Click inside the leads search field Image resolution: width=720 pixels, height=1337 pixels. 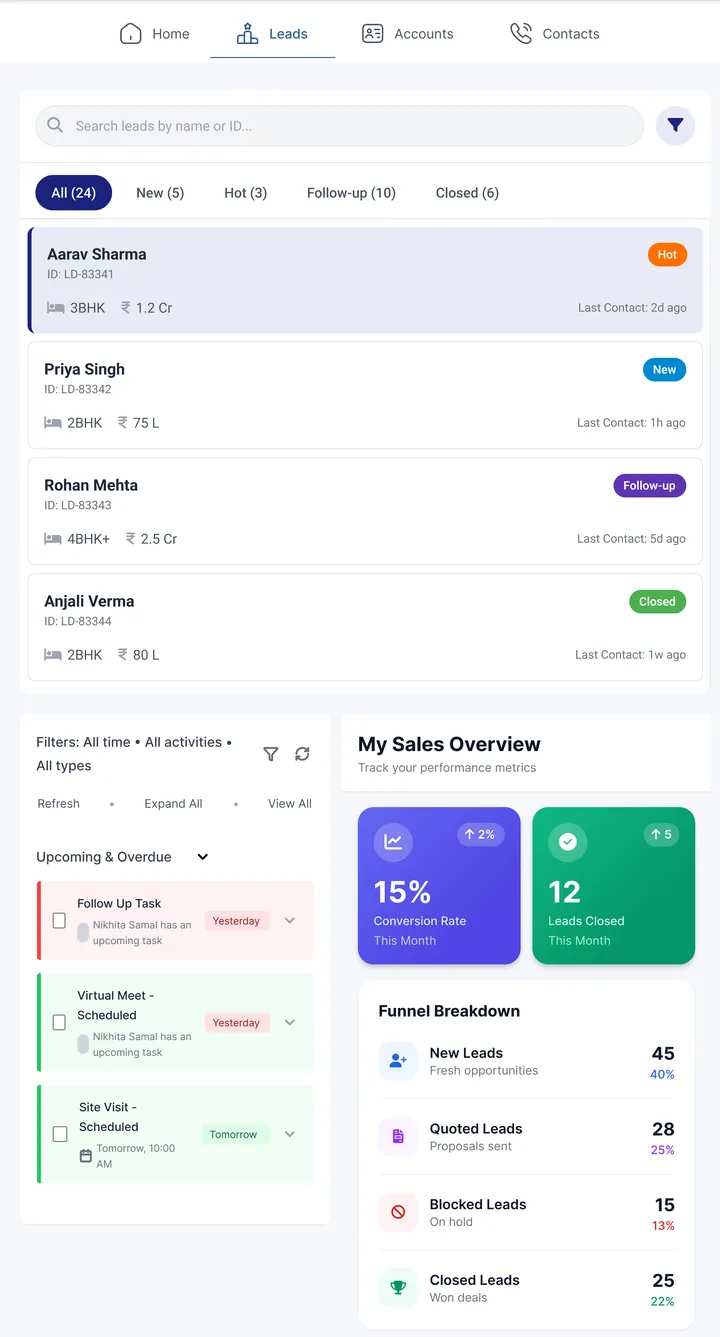coord(340,126)
